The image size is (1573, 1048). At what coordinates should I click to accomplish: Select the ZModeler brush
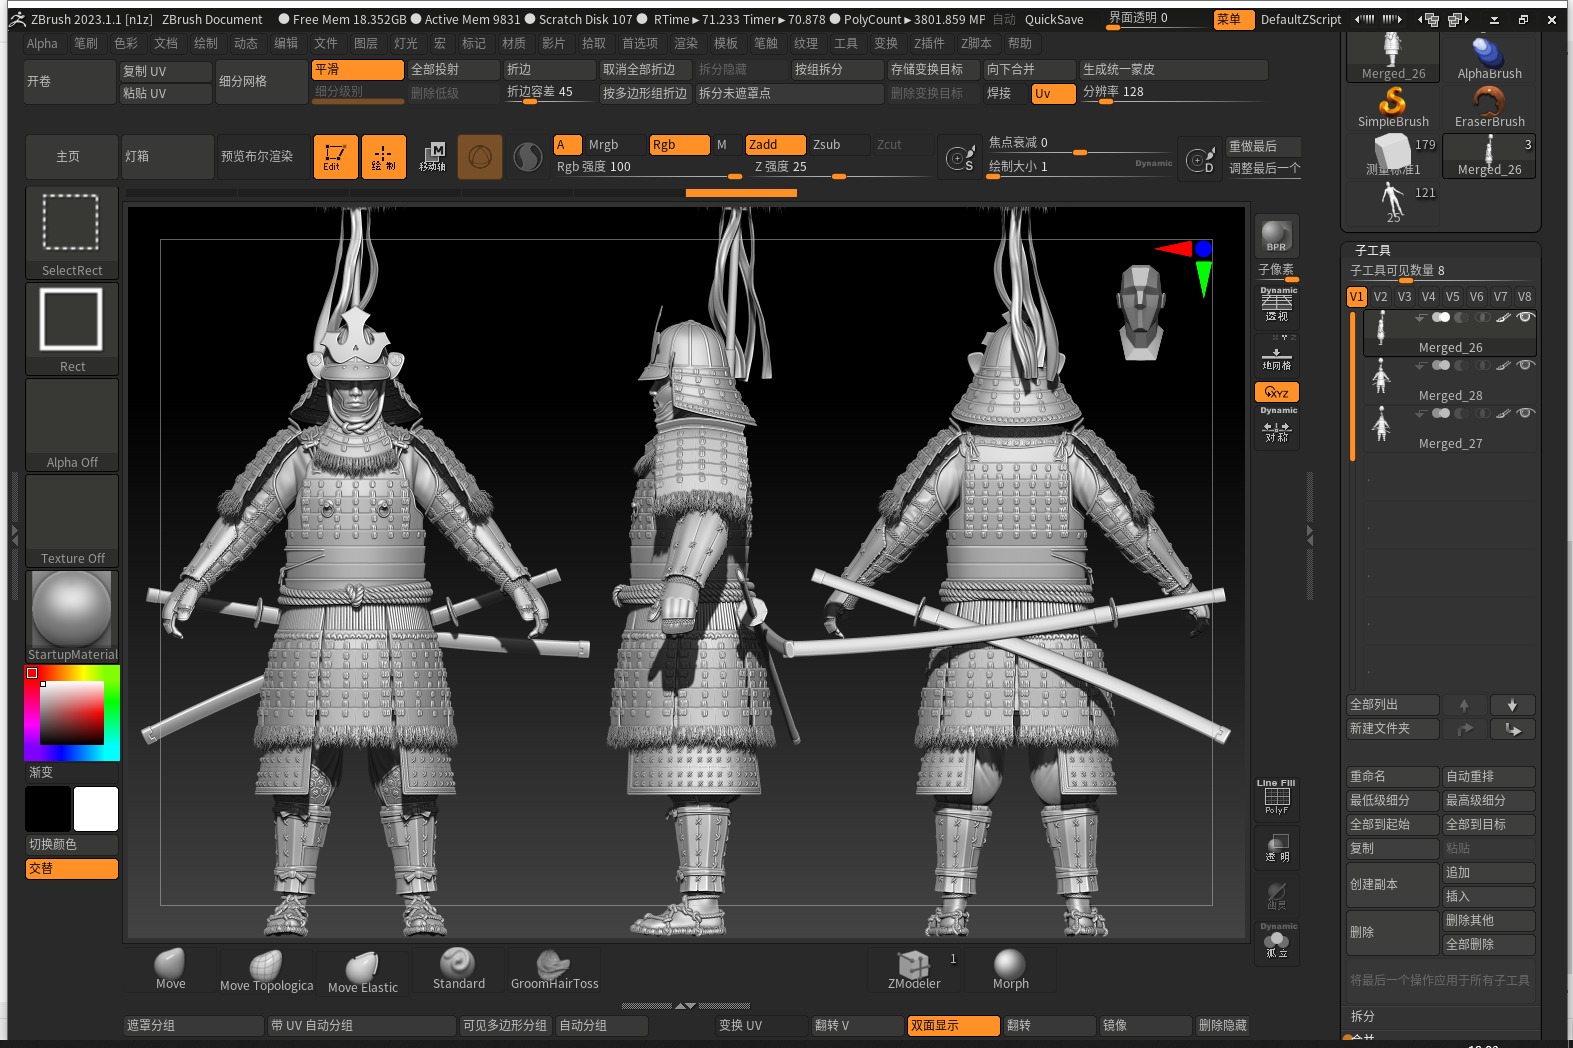[x=914, y=970]
